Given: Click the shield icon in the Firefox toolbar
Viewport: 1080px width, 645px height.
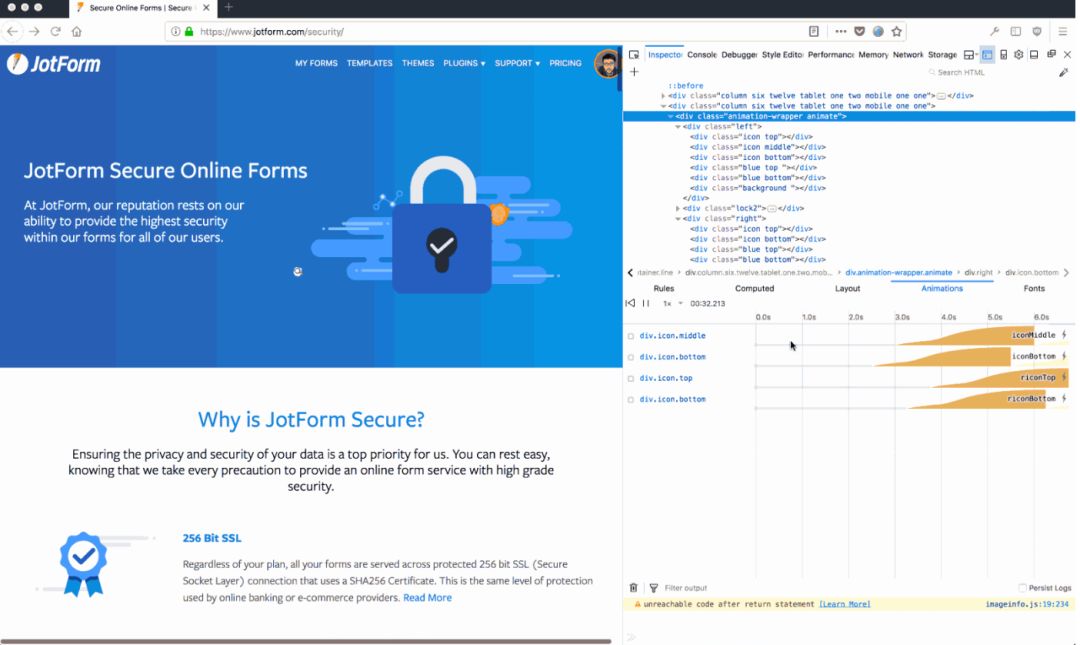Looking at the screenshot, I should 1037,31.
